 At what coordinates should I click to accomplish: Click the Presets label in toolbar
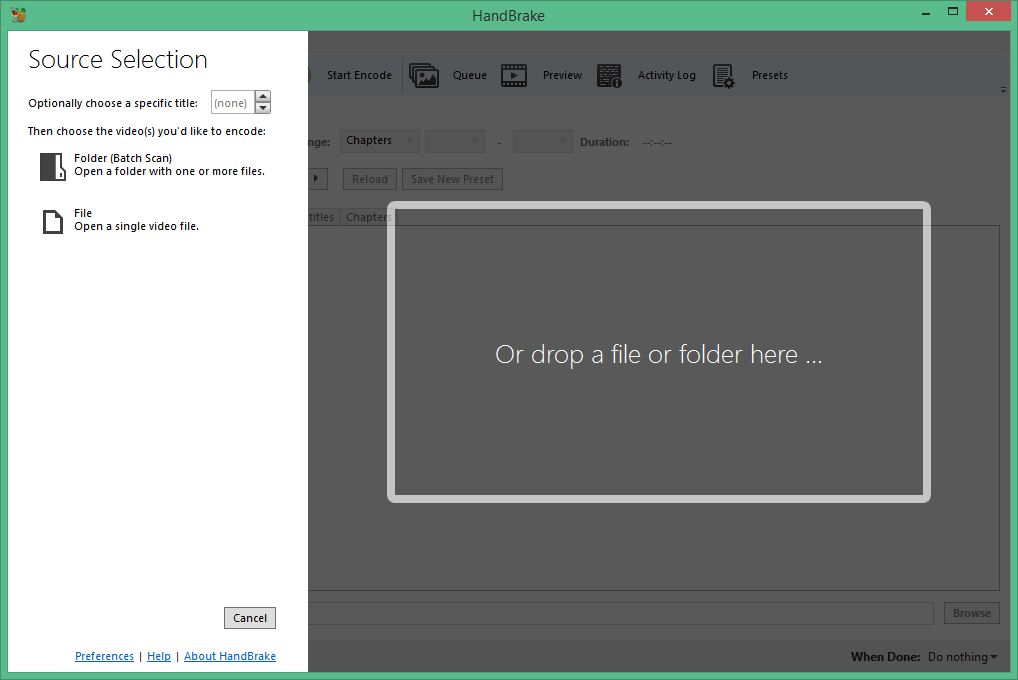(x=769, y=75)
